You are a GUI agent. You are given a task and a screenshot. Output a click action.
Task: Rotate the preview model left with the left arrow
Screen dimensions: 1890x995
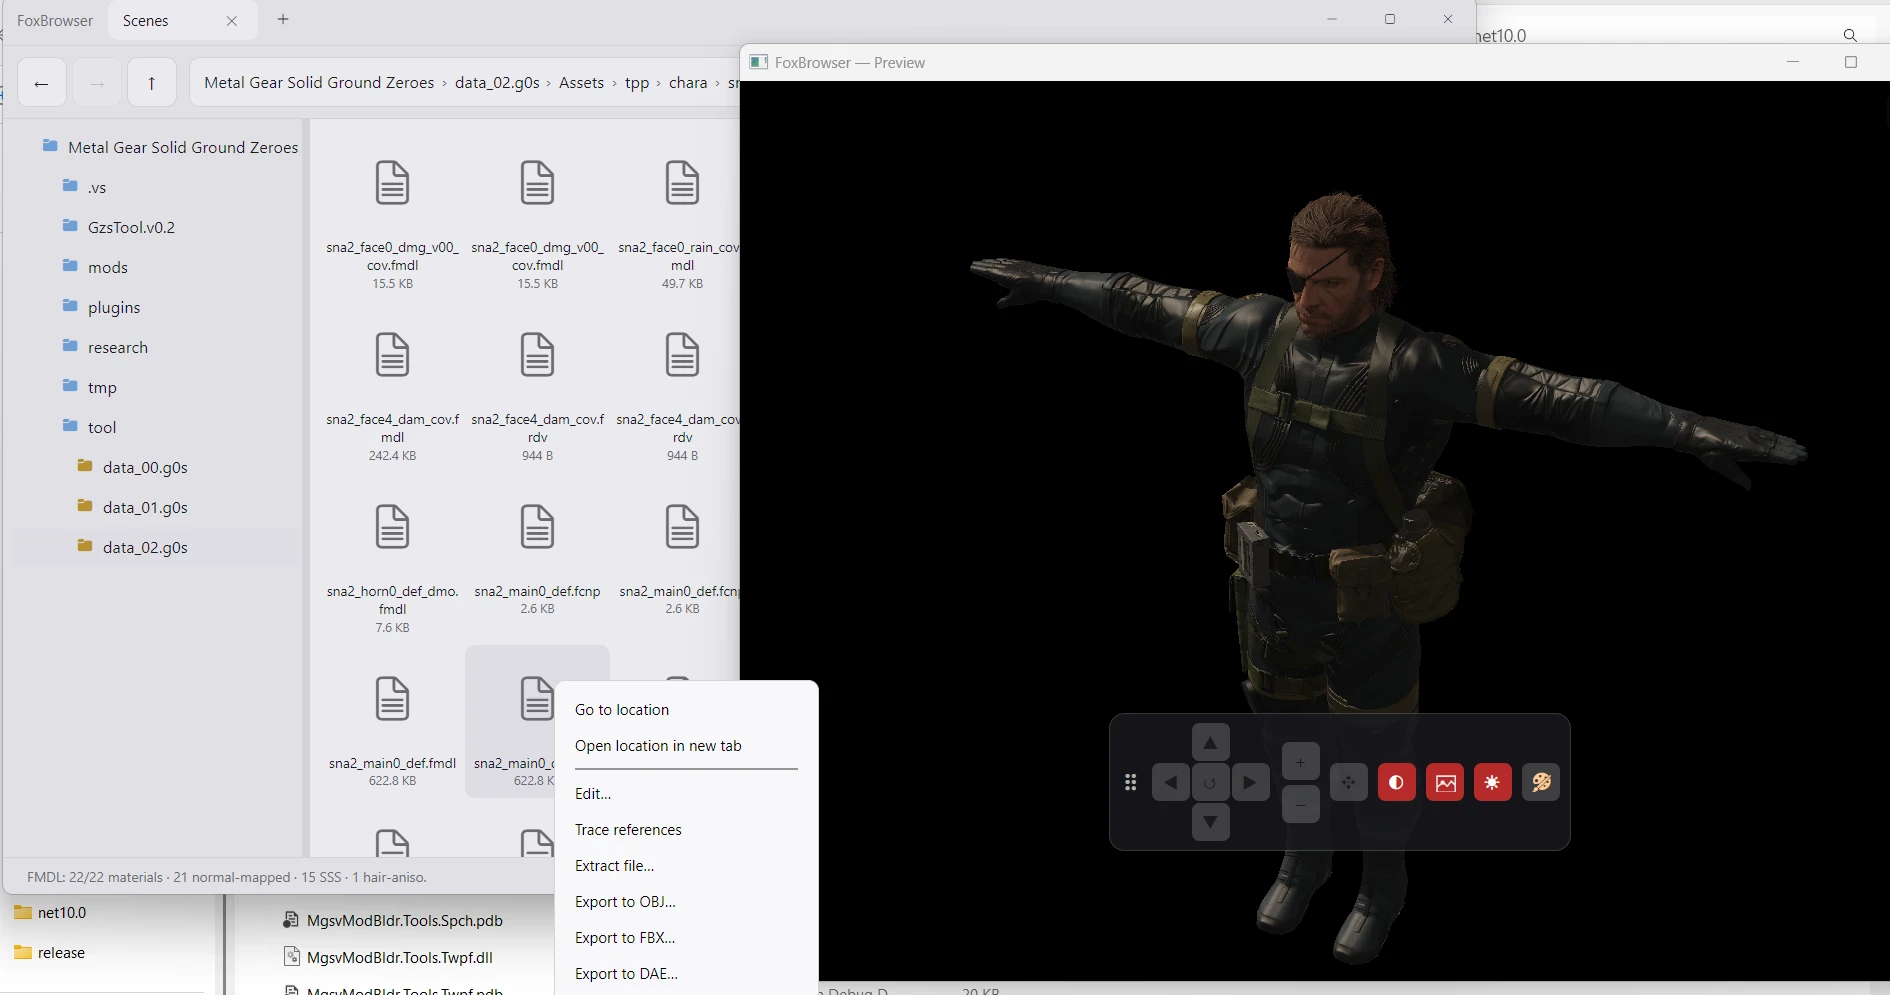[x=1170, y=782]
